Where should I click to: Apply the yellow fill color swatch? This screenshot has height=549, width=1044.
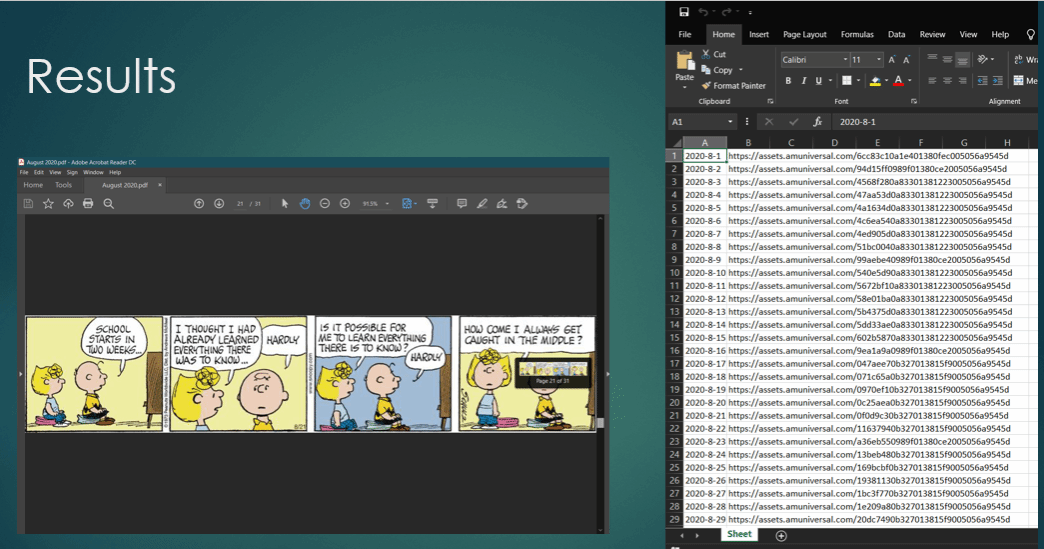click(x=876, y=81)
